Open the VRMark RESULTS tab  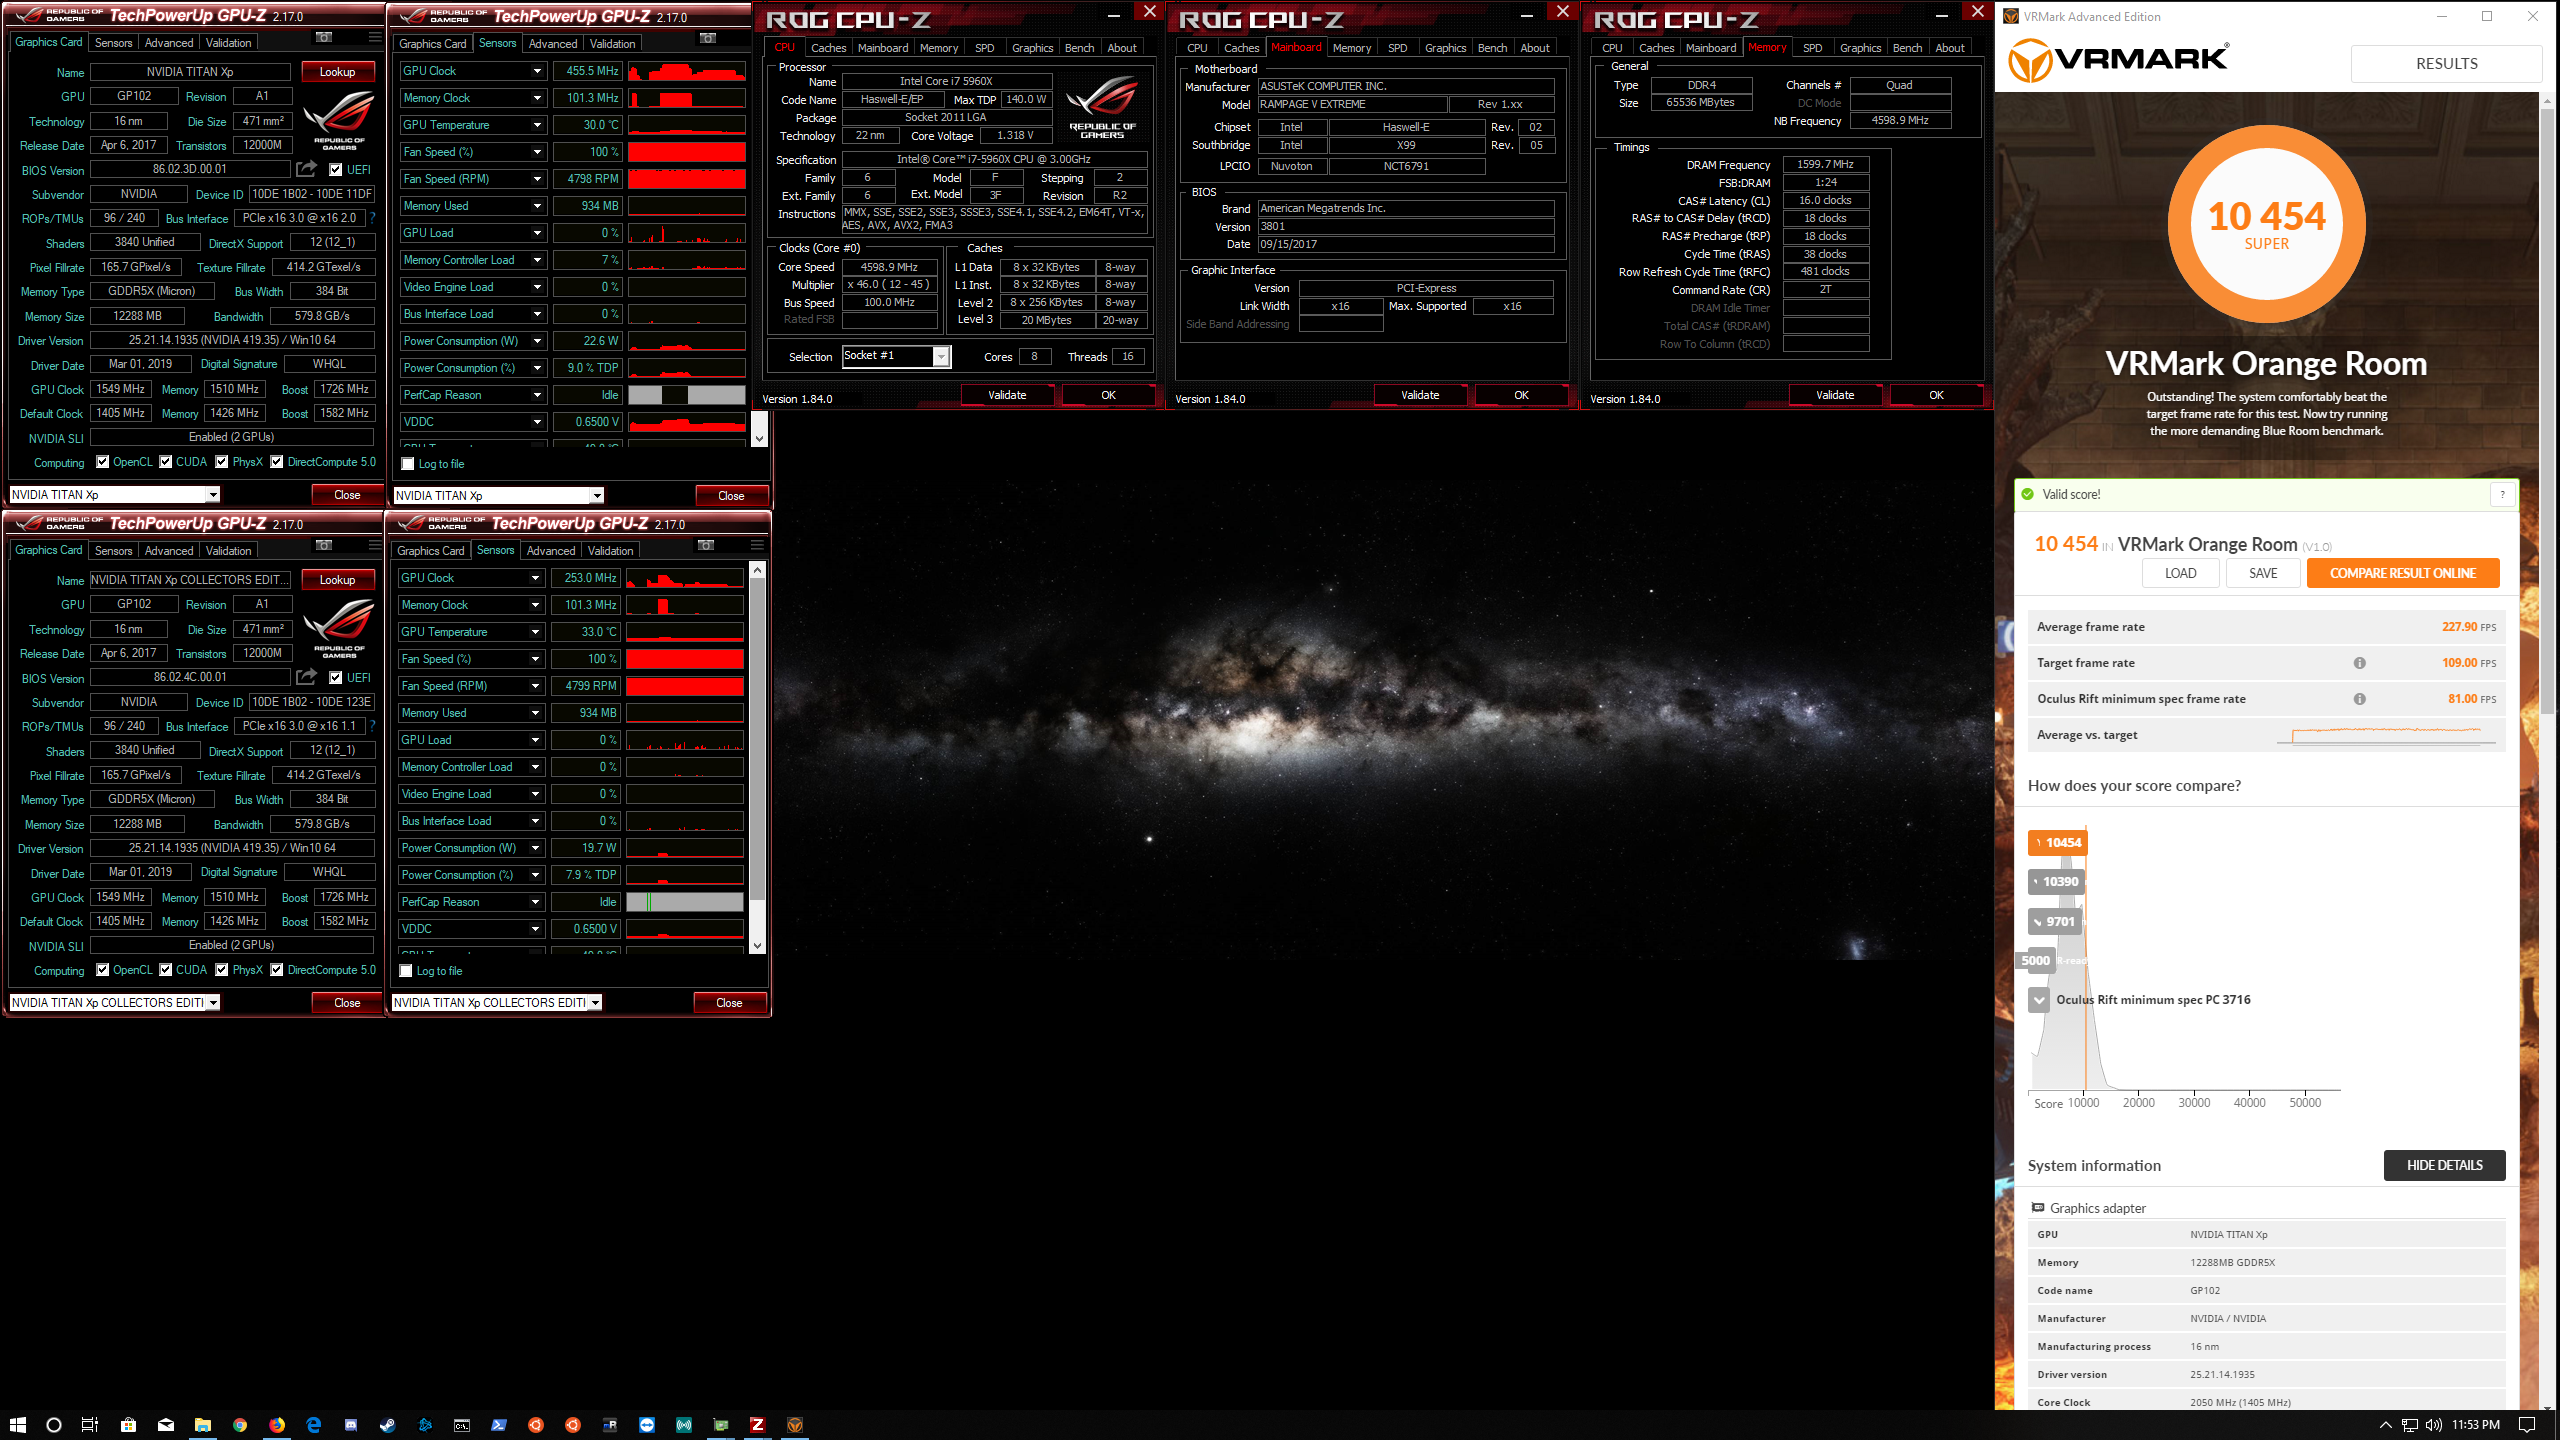click(x=2446, y=64)
